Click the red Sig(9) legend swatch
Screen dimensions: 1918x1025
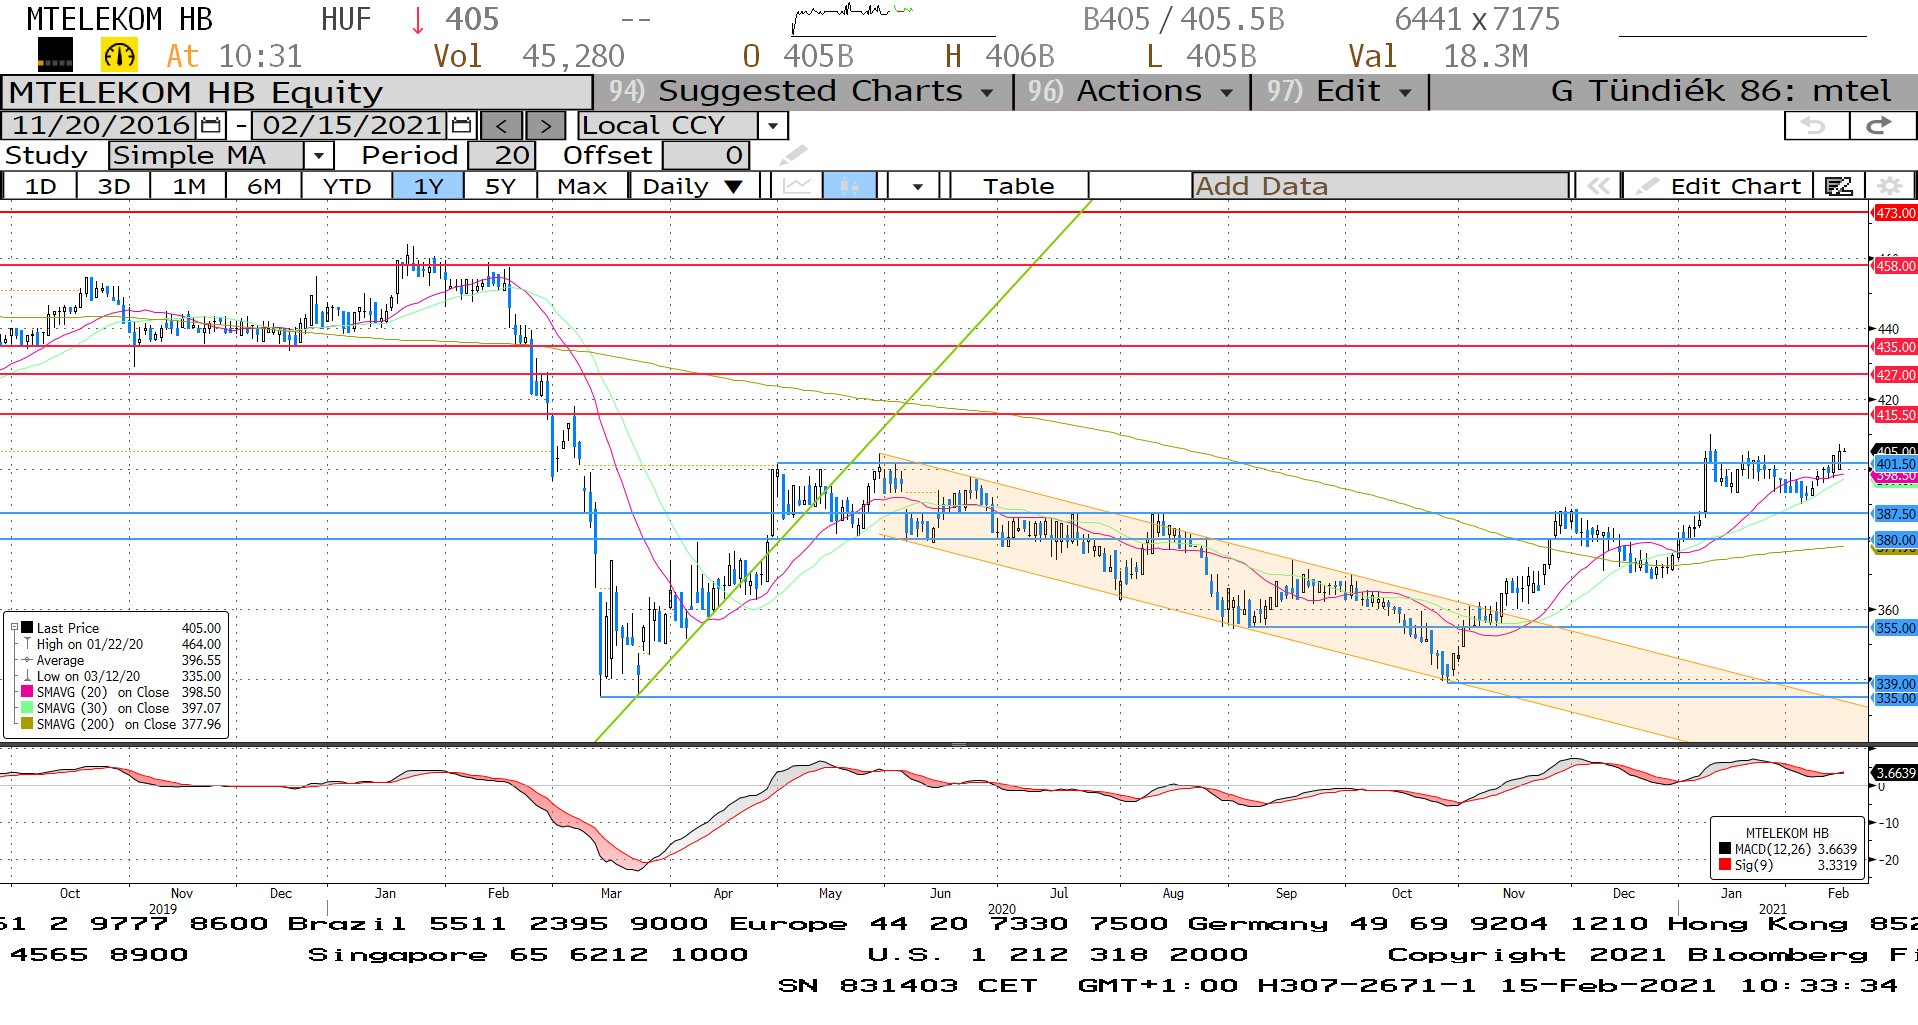pyautogui.click(x=1725, y=865)
